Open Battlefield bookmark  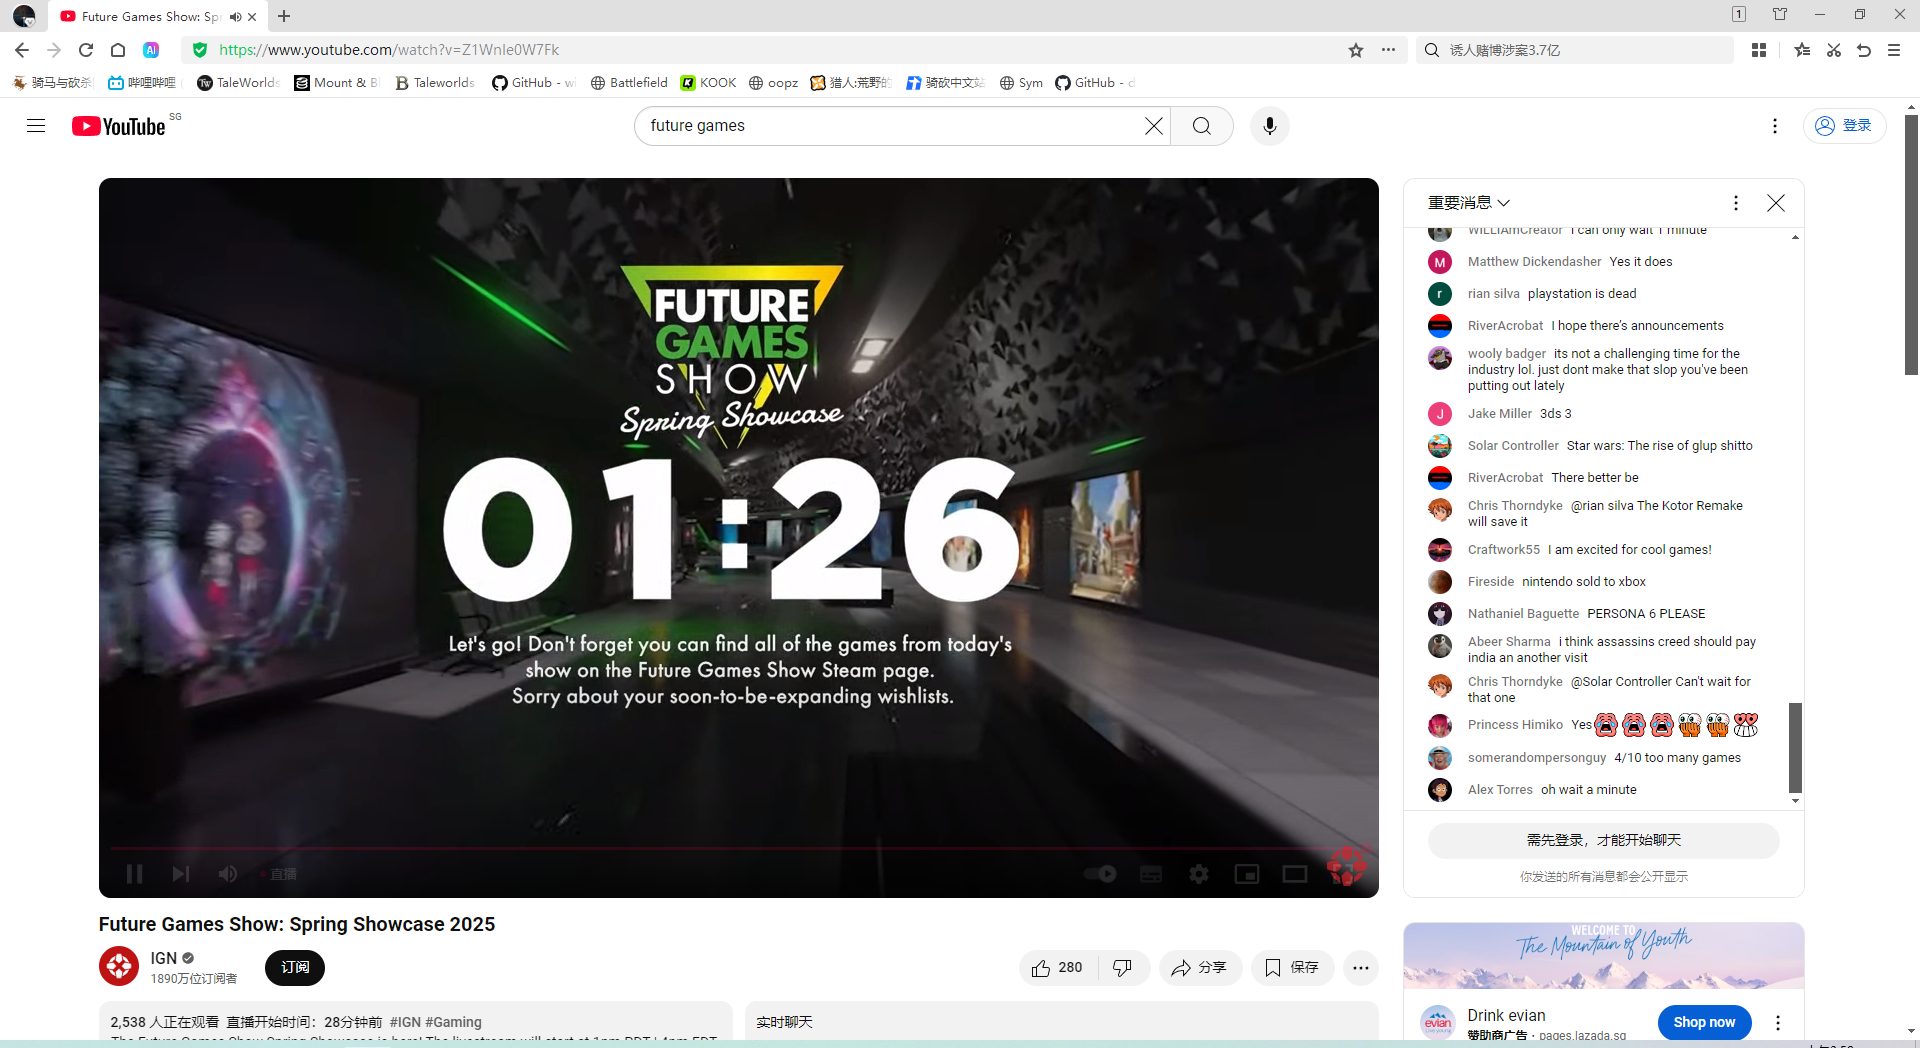[x=629, y=83]
